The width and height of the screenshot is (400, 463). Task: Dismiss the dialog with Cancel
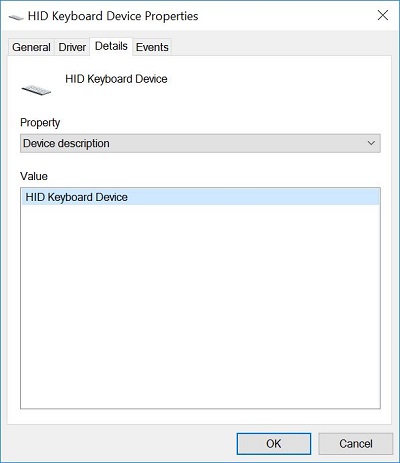[x=356, y=444]
